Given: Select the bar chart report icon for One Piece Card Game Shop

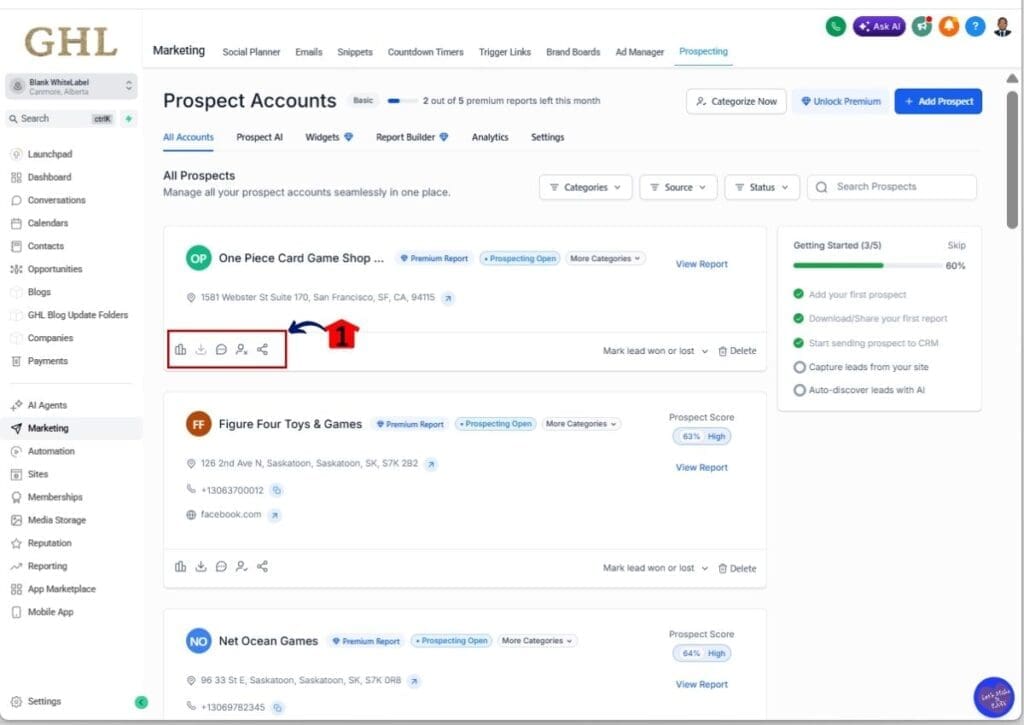Looking at the screenshot, I should pyautogui.click(x=180, y=349).
